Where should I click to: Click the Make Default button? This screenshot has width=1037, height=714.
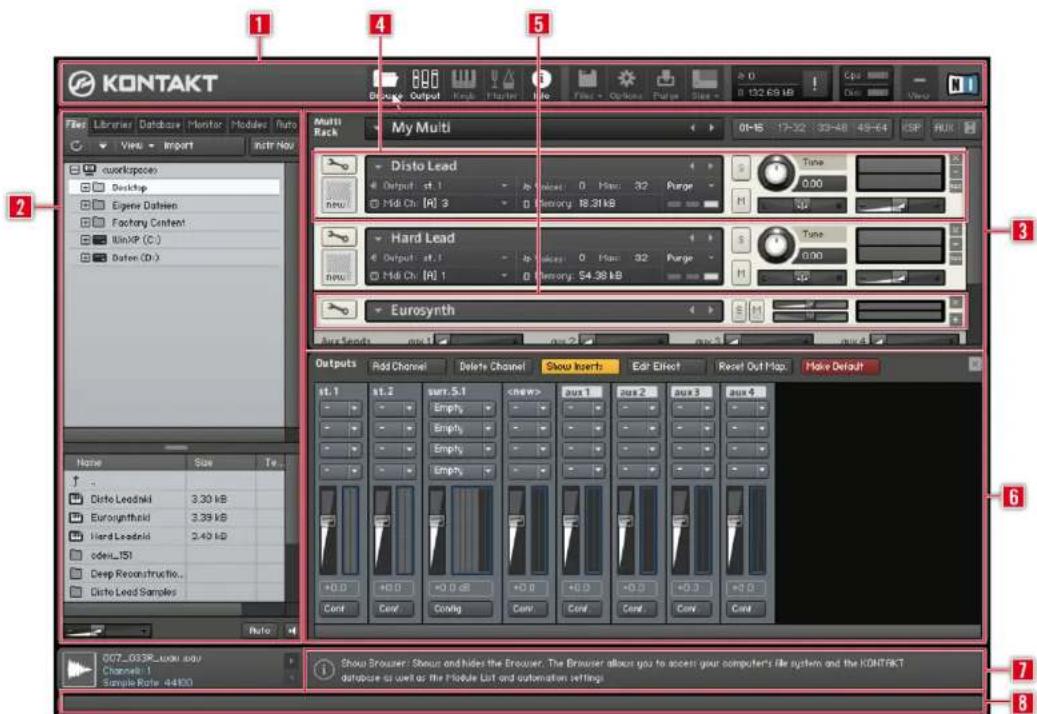840,366
